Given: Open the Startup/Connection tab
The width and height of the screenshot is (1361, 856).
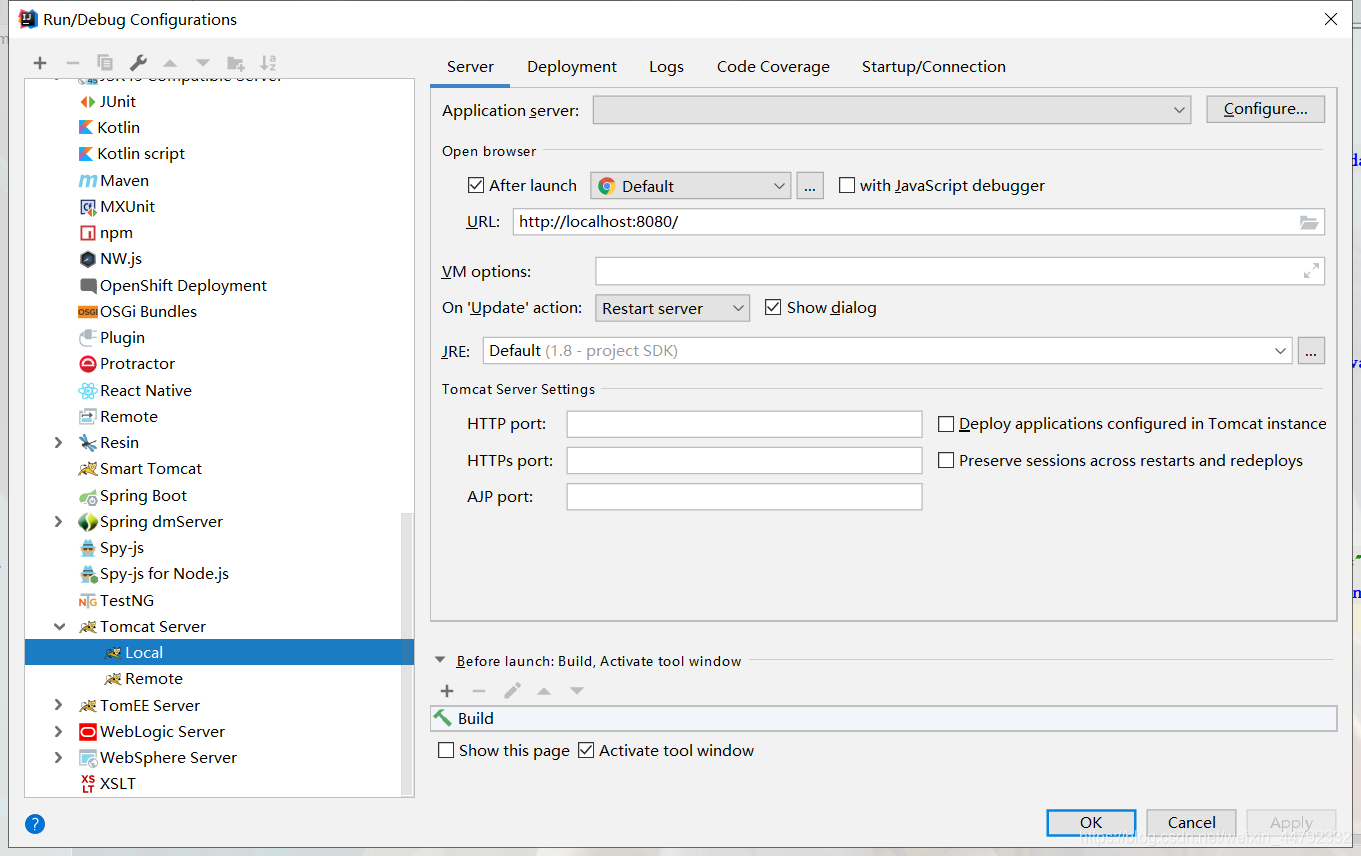Looking at the screenshot, I should pos(934,67).
